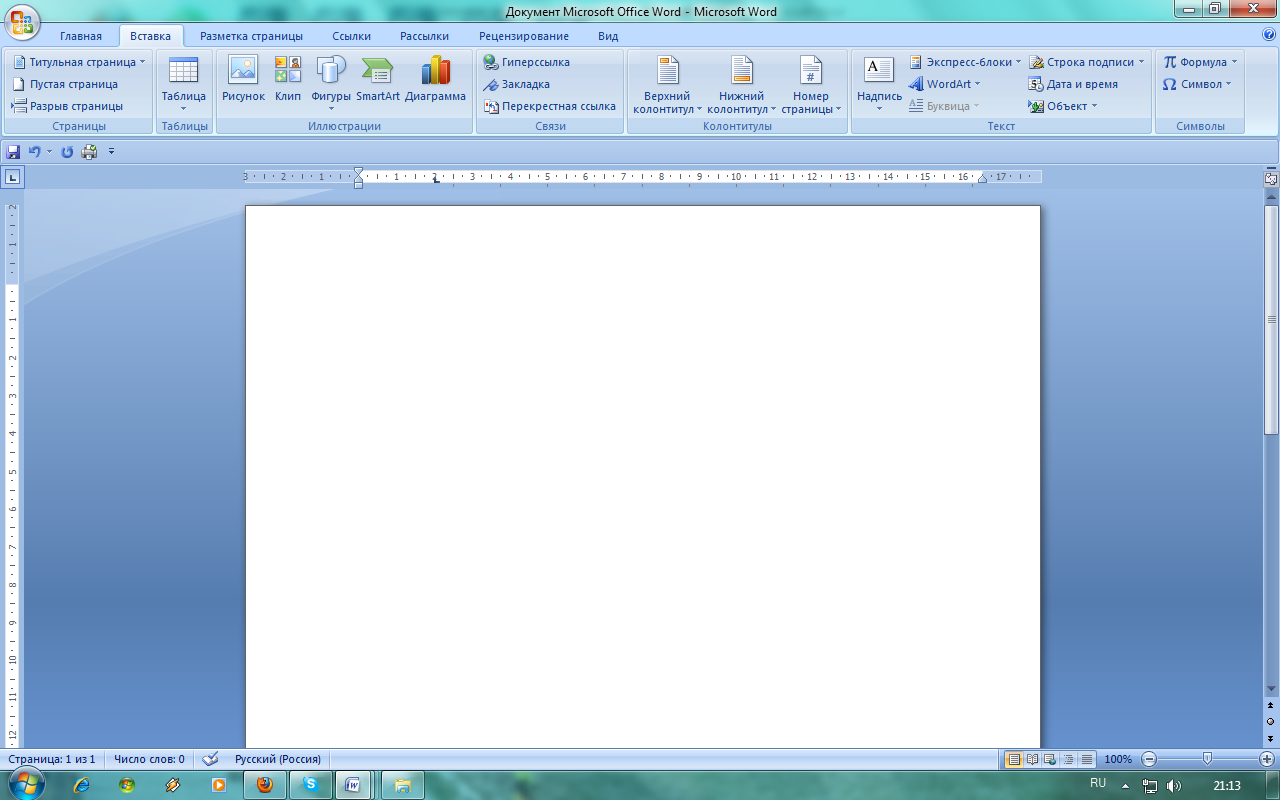Redo the action in quick access toolbar

pos(67,152)
